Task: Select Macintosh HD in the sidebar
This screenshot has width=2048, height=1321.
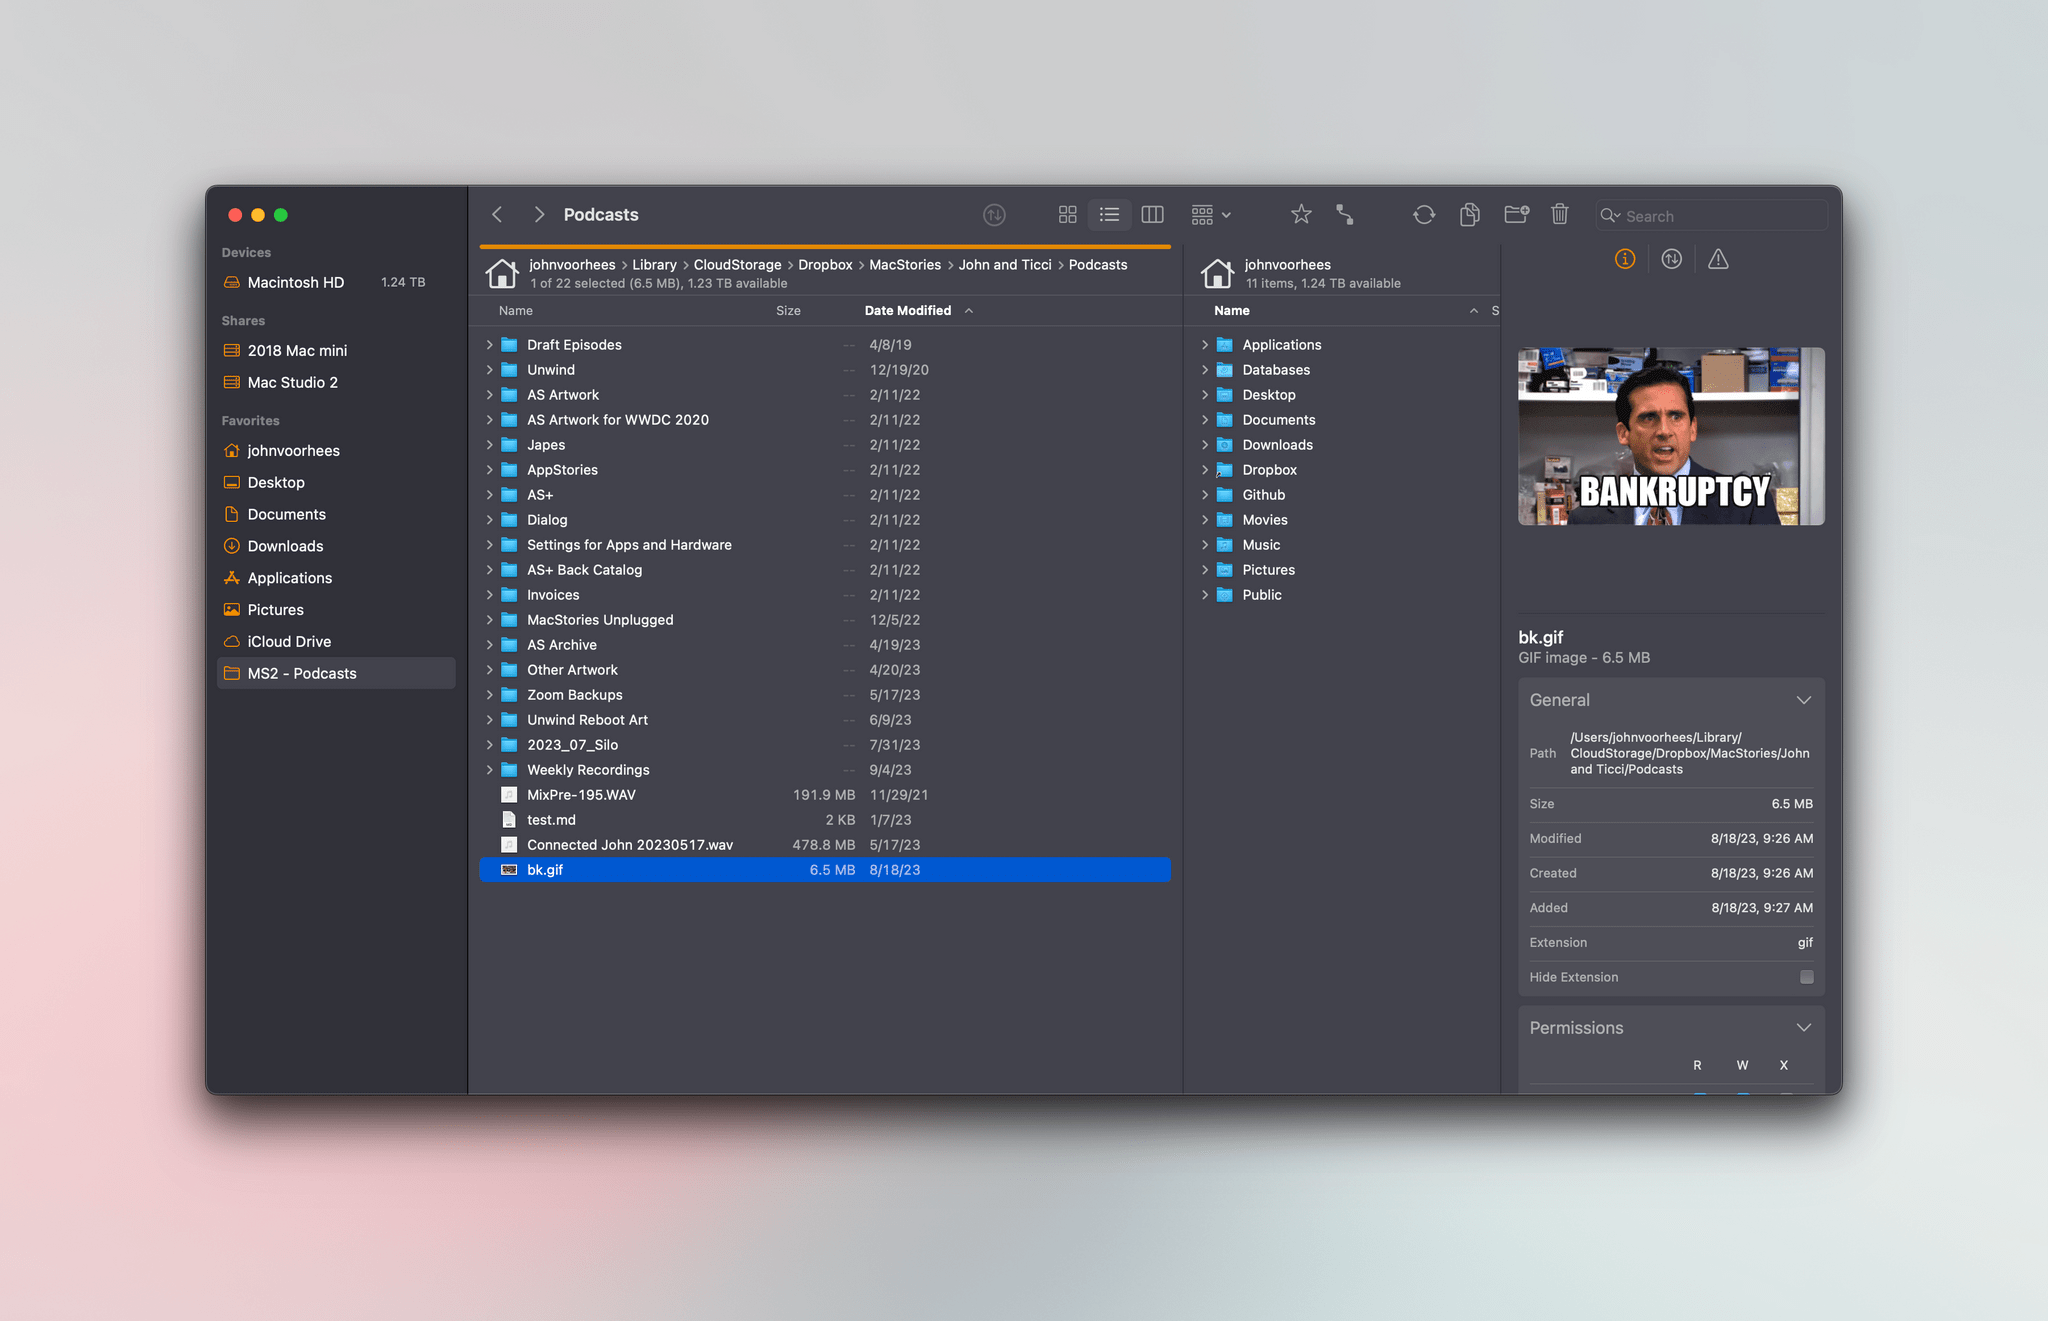Action: point(335,283)
